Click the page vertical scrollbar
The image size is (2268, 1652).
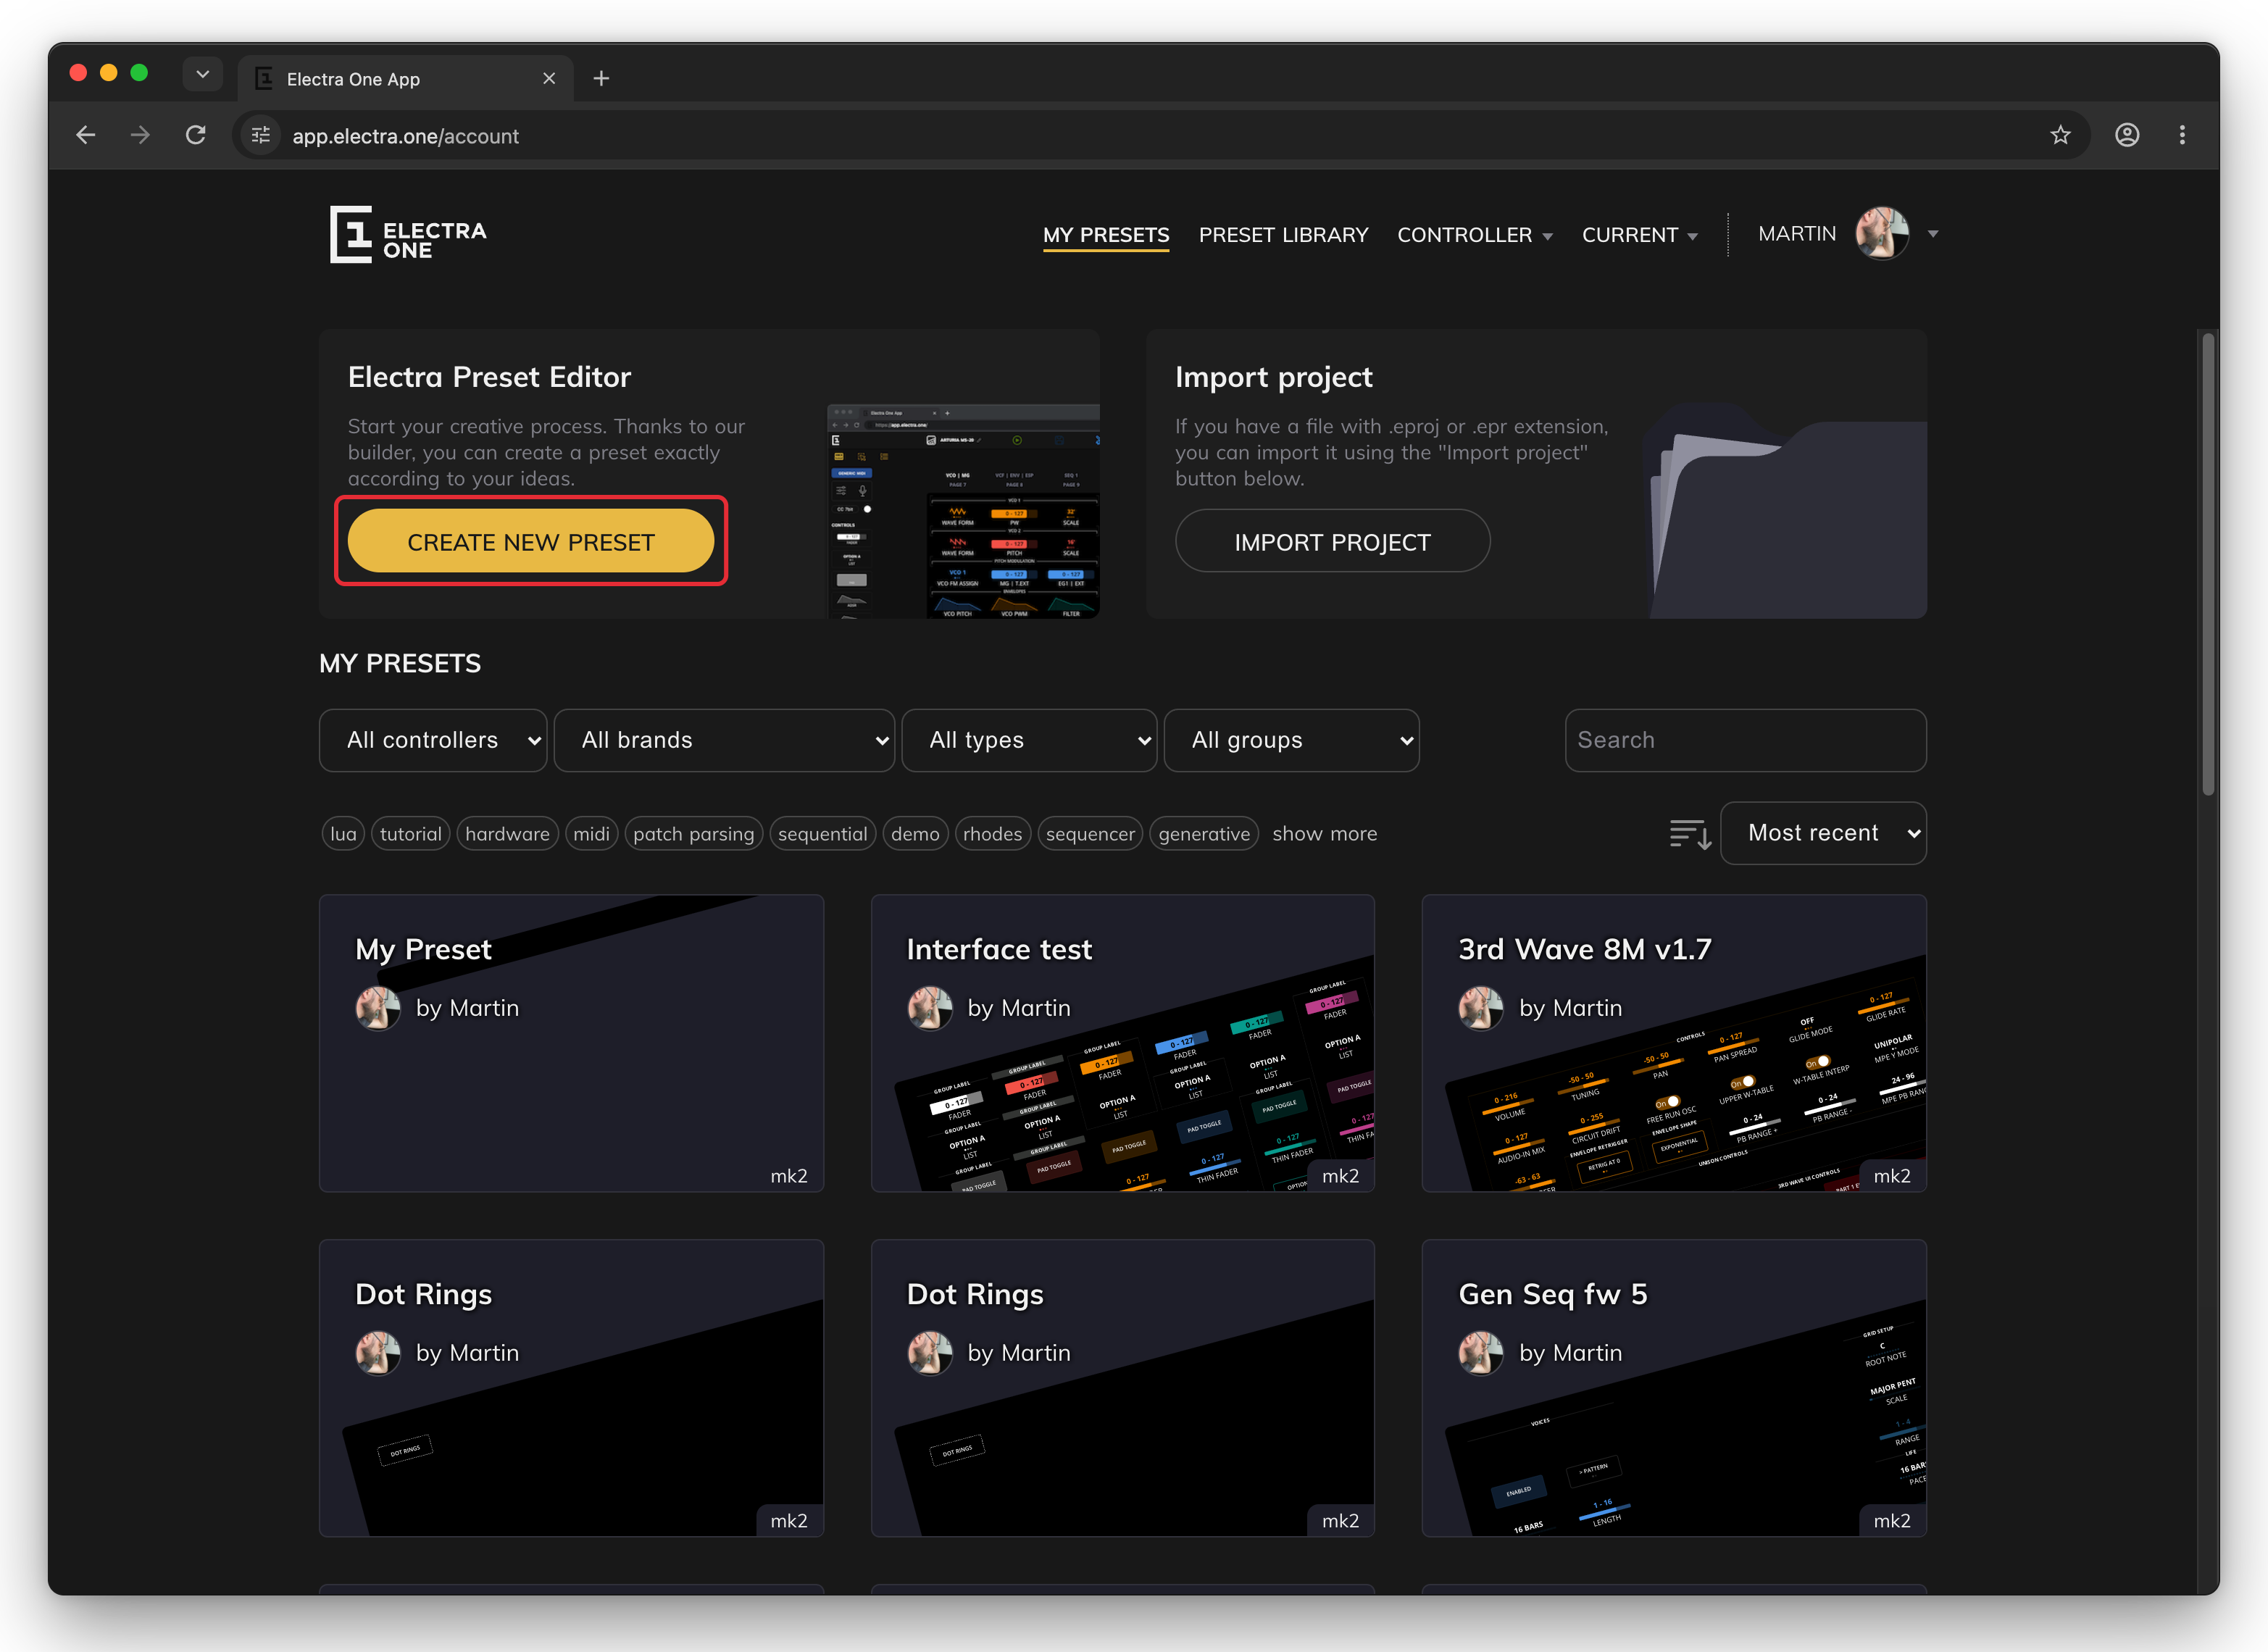[x=2208, y=565]
